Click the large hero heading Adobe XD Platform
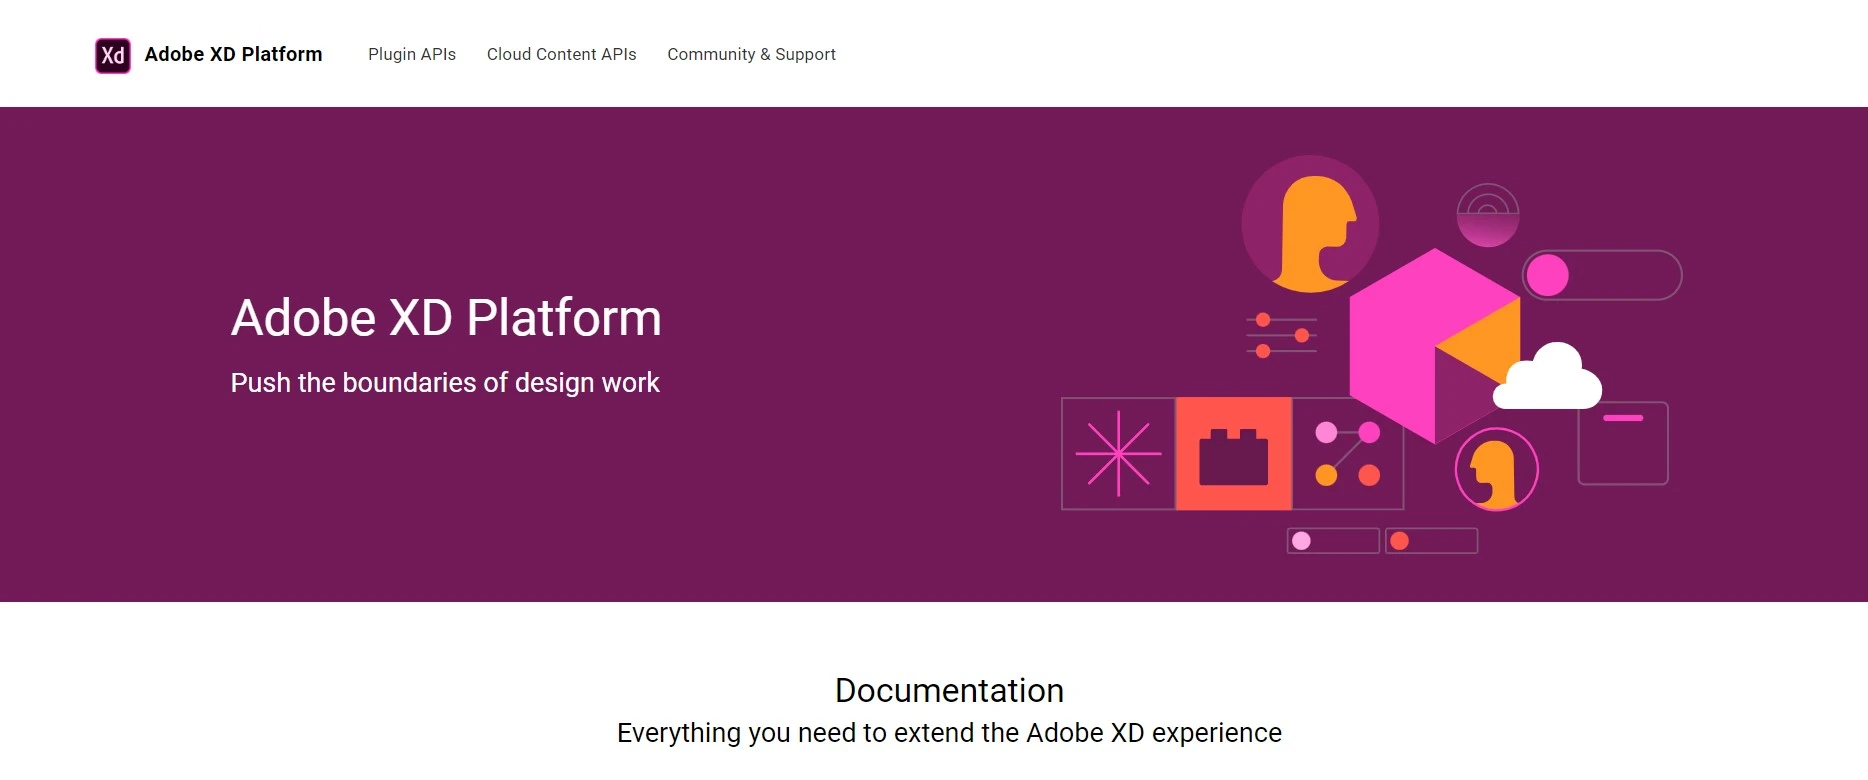The width and height of the screenshot is (1868, 780). [x=446, y=318]
